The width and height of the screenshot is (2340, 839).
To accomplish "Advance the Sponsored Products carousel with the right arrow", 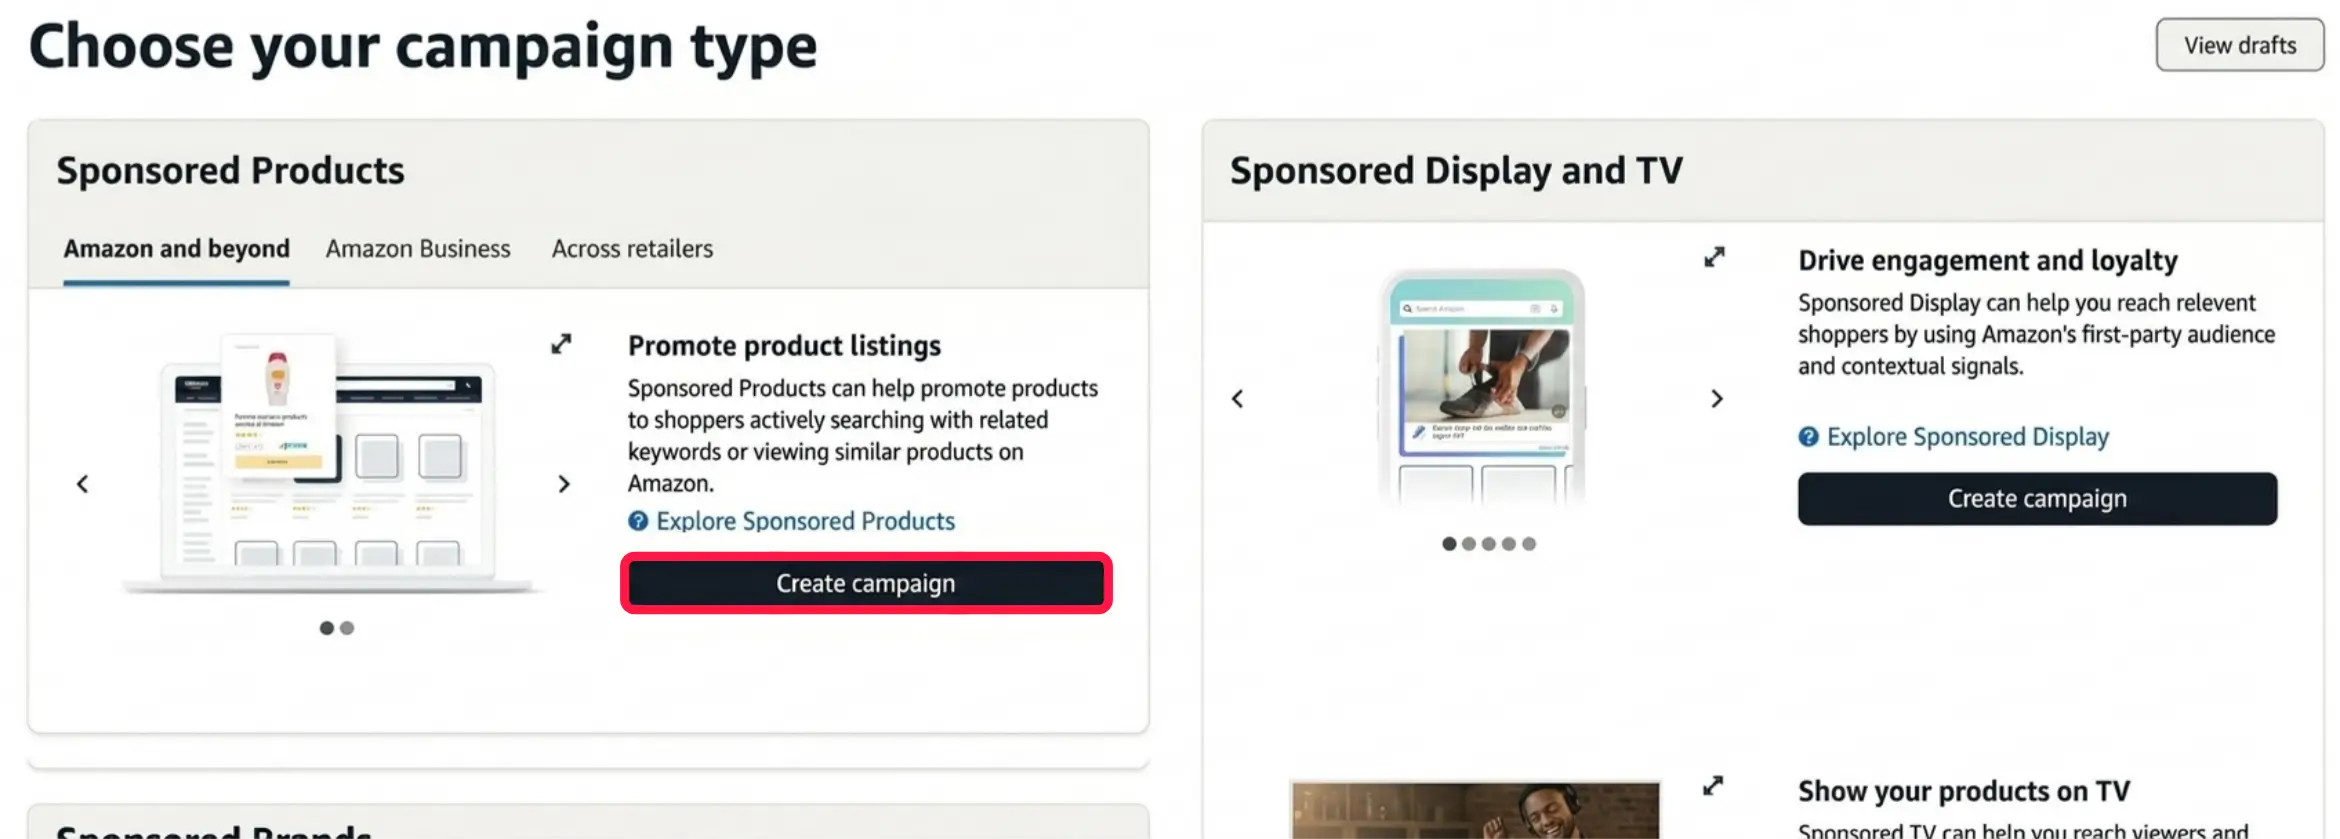I will (x=564, y=484).
